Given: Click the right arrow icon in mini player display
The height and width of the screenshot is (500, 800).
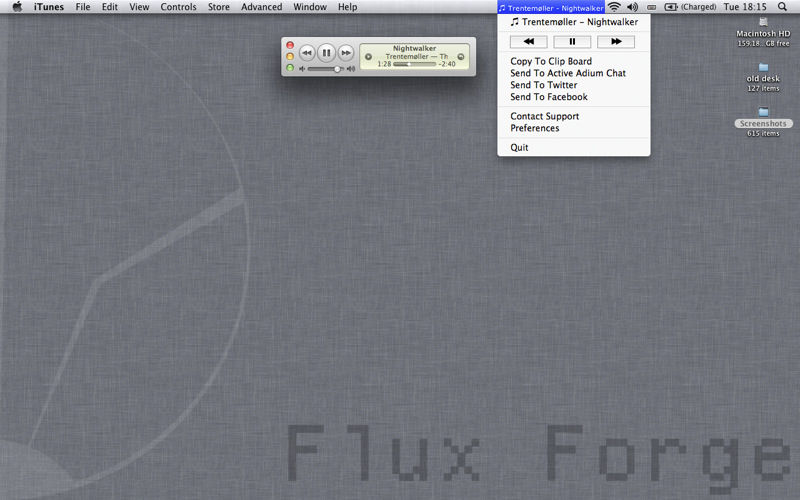Looking at the screenshot, I should click(461, 57).
